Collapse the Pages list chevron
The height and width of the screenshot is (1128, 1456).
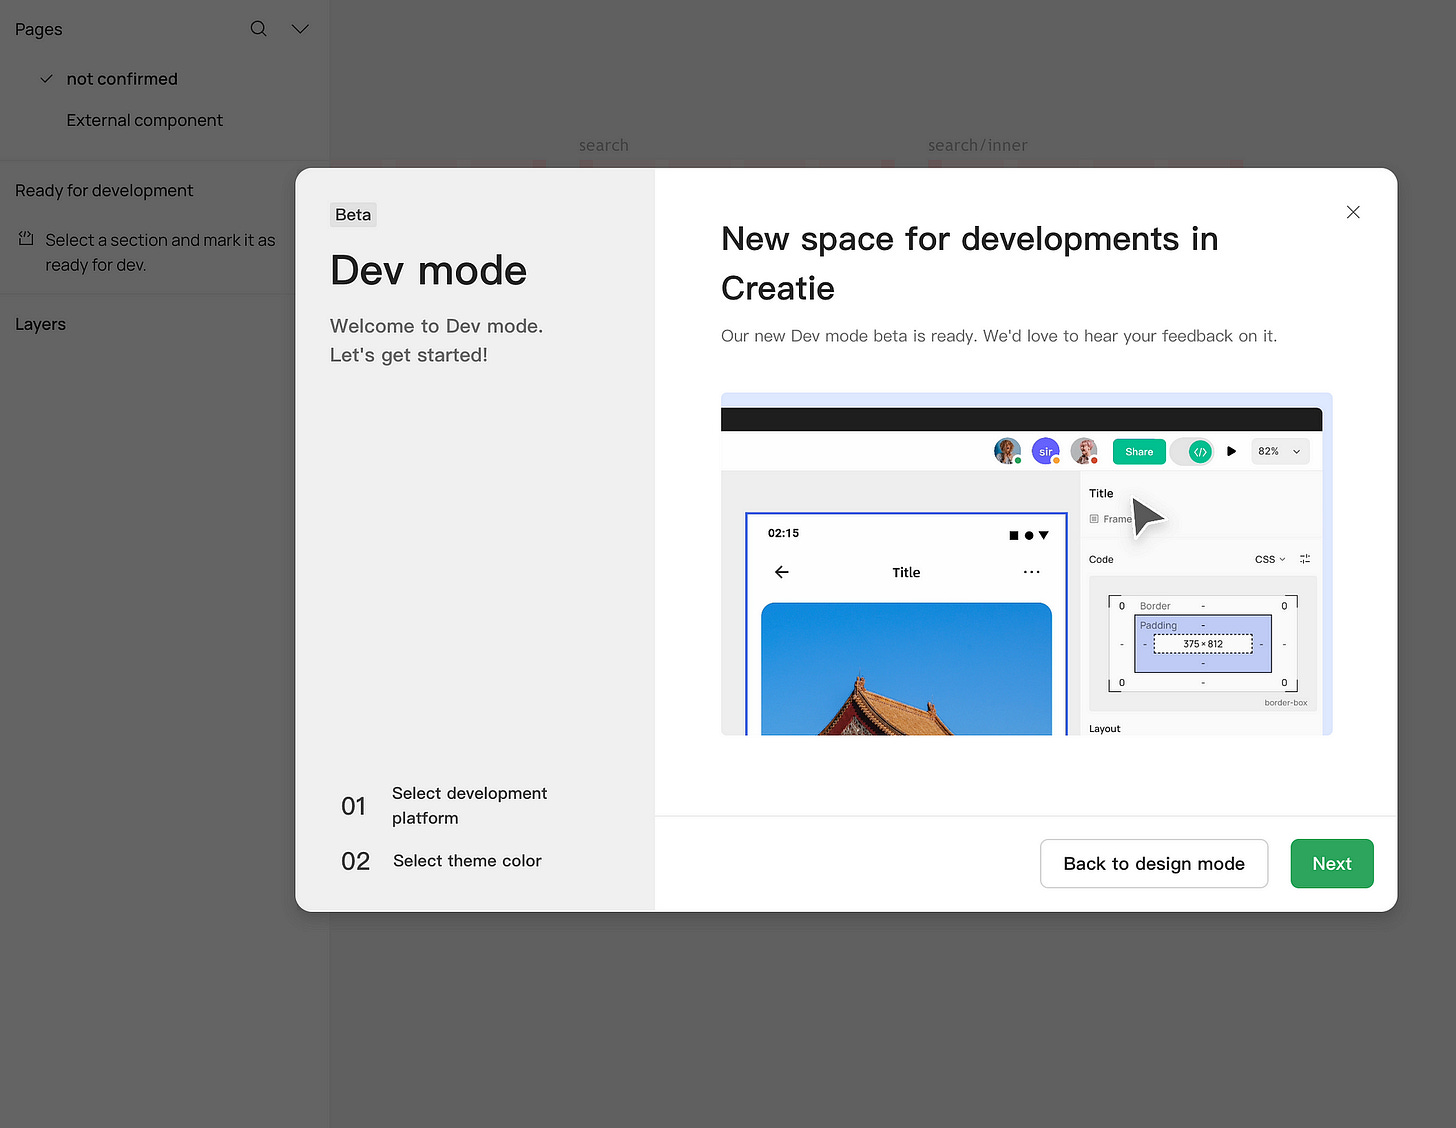point(300,29)
